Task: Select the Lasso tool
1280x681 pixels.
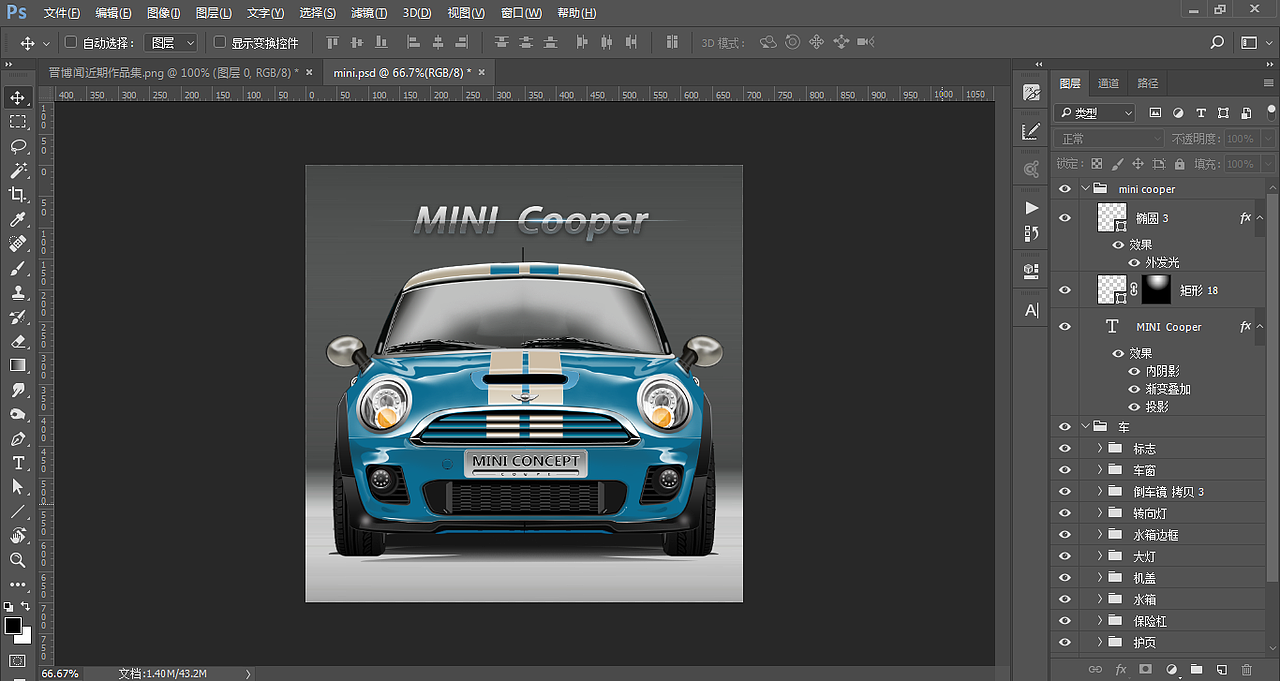Action: [18, 147]
